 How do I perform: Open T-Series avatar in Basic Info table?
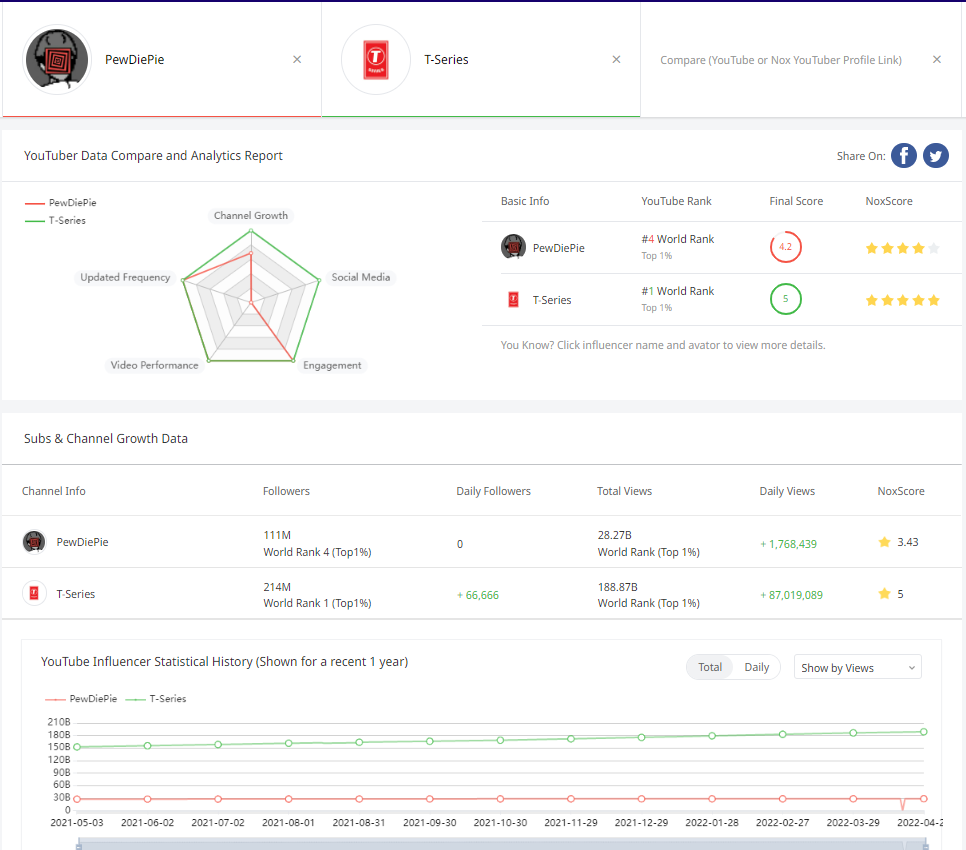tap(513, 300)
